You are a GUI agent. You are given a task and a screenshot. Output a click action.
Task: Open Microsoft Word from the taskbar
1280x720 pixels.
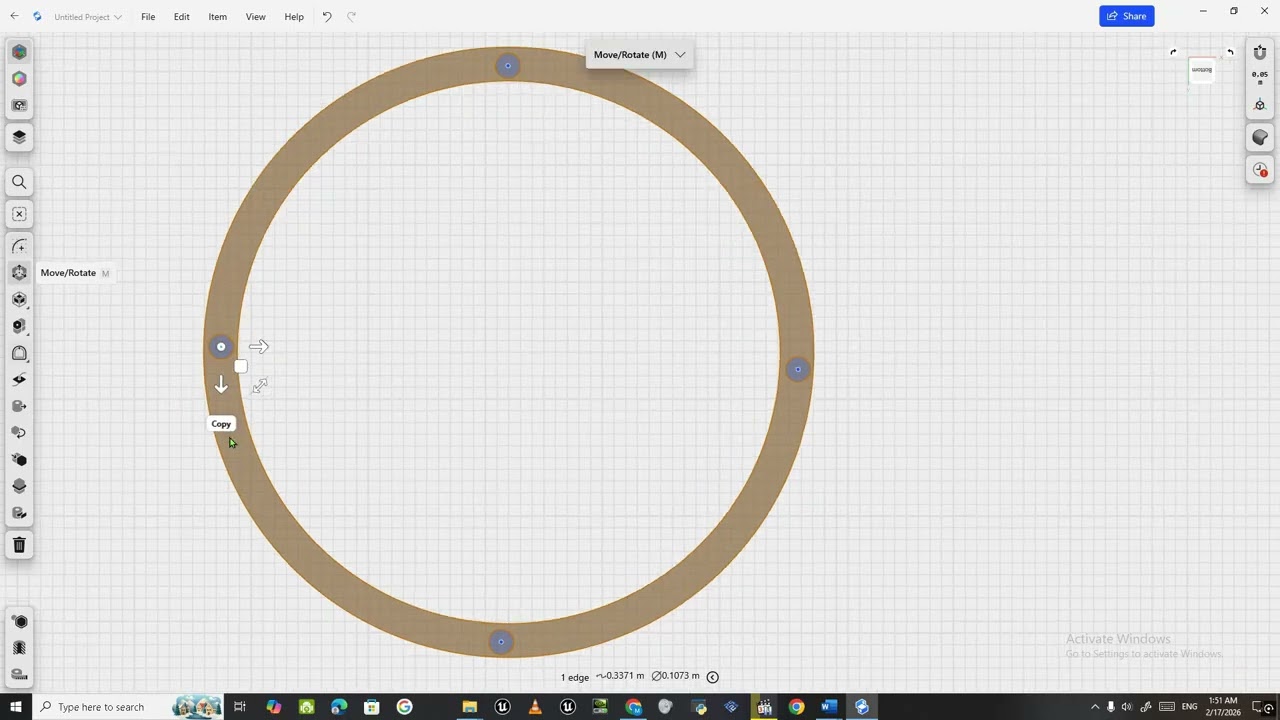[x=829, y=707]
